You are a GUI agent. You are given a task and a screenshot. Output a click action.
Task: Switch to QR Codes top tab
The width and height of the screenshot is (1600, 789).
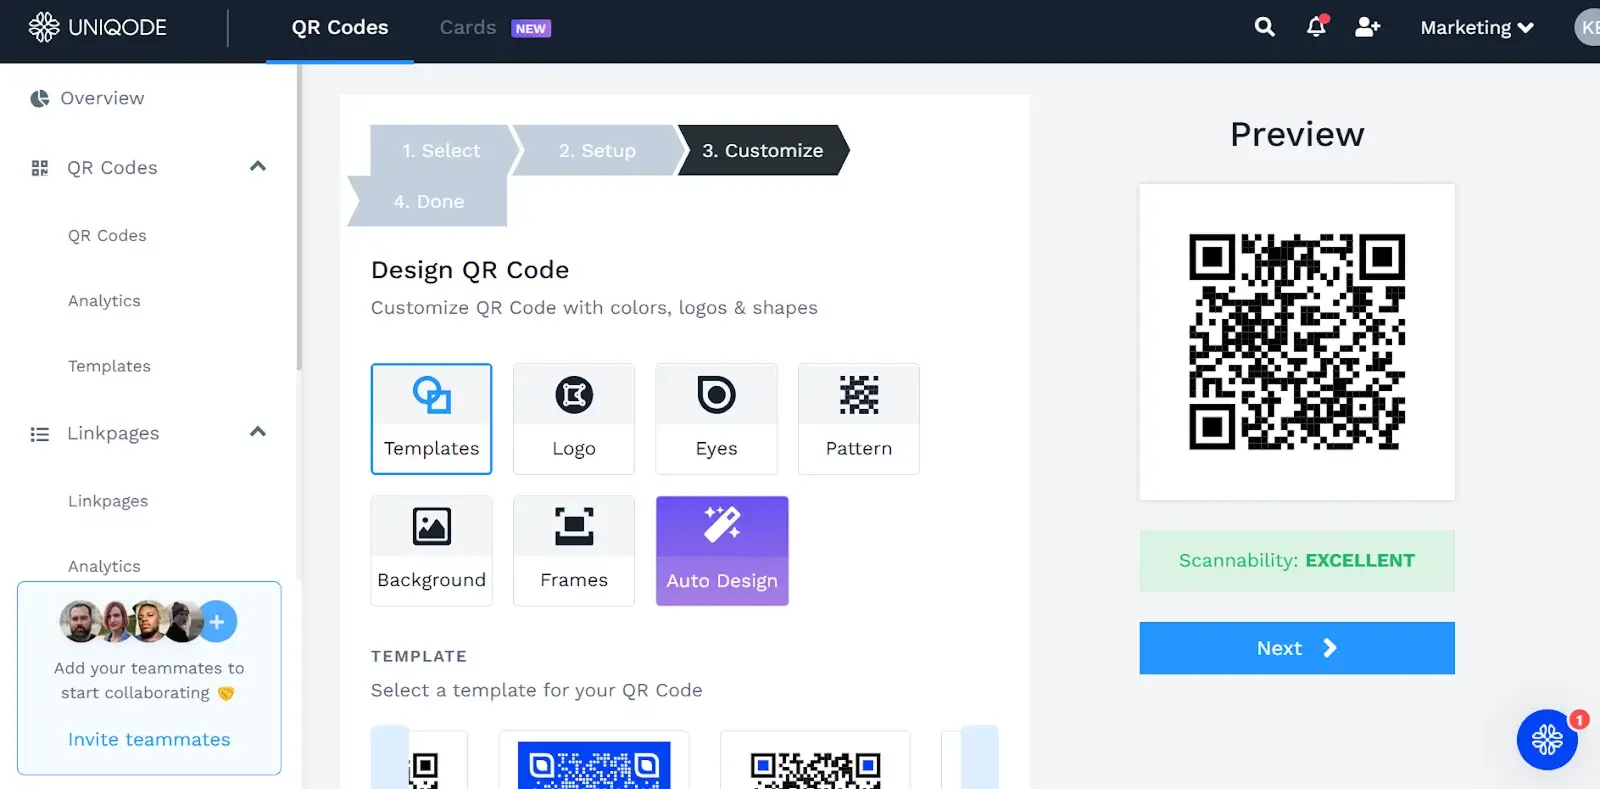pos(340,28)
